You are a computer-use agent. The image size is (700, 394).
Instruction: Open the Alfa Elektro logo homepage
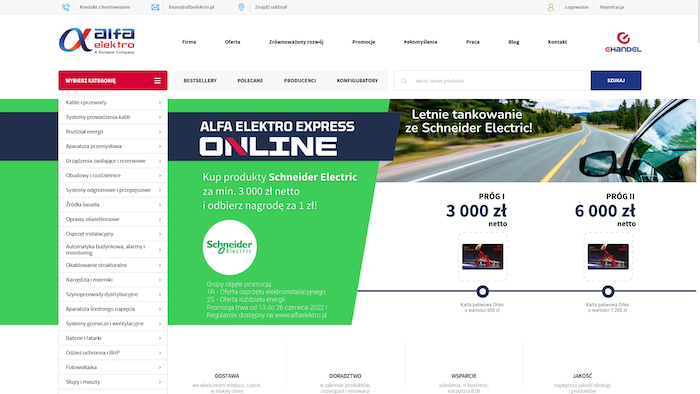pos(97,41)
